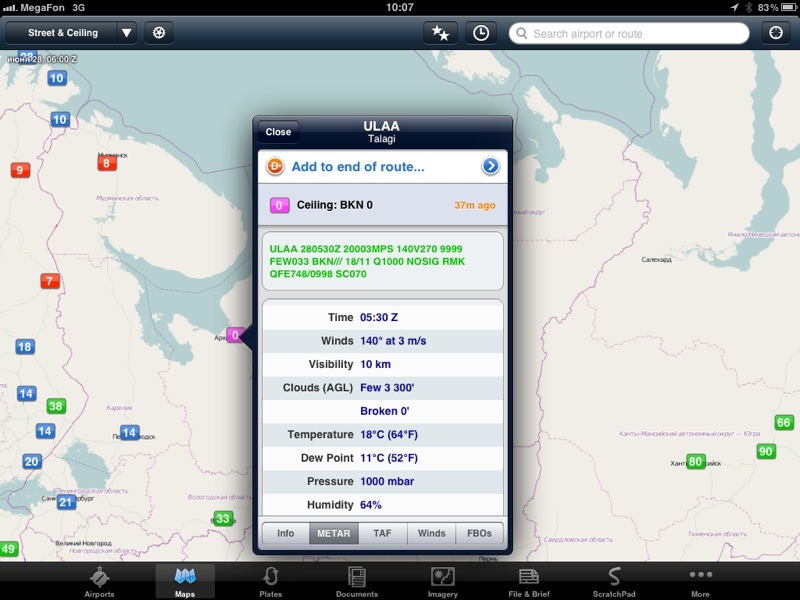
Task: Open map settings gear icon
Action: [x=158, y=33]
